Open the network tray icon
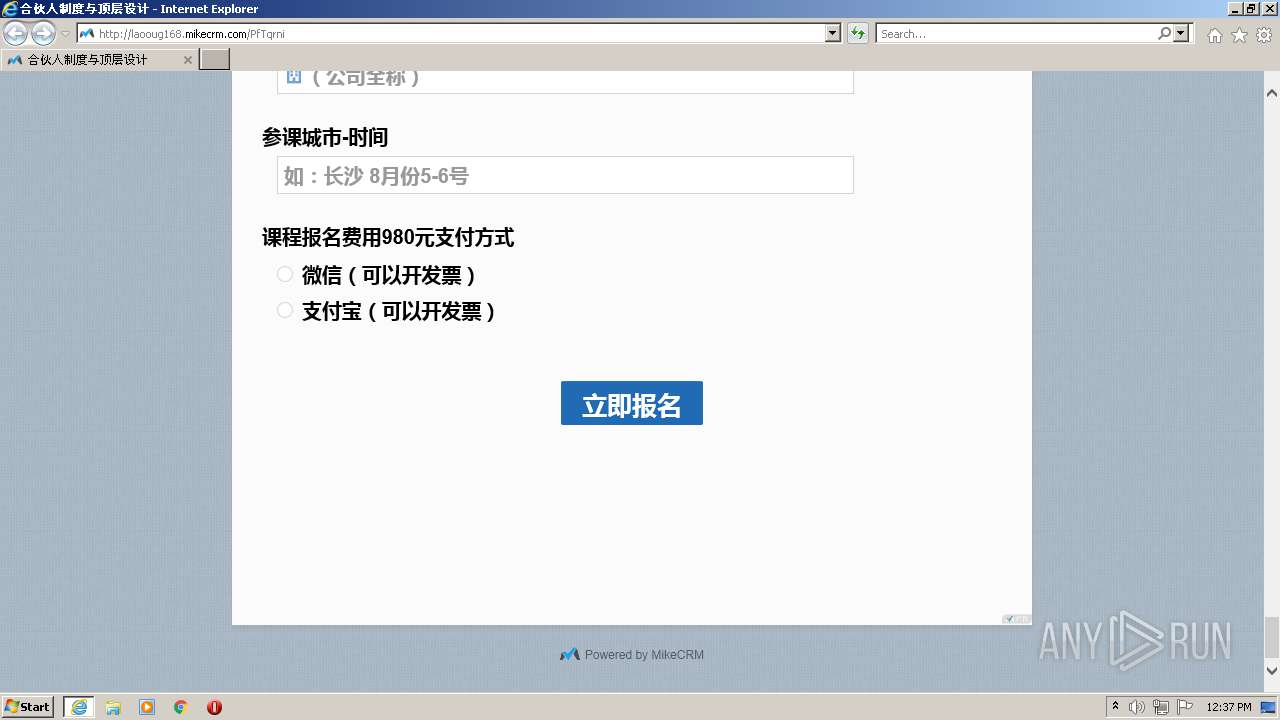The height and width of the screenshot is (720, 1280). point(1161,707)
